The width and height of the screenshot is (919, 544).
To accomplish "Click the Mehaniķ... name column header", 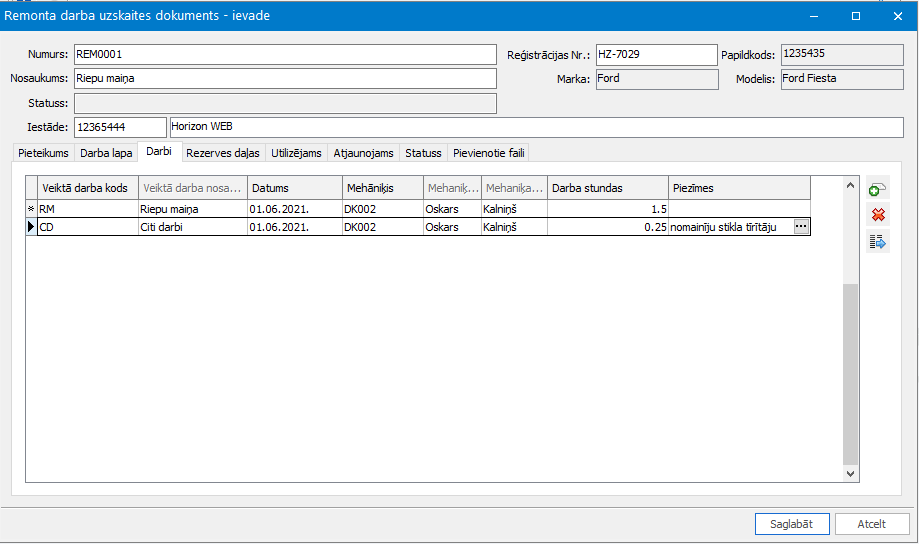I will (x=452, y=188).
